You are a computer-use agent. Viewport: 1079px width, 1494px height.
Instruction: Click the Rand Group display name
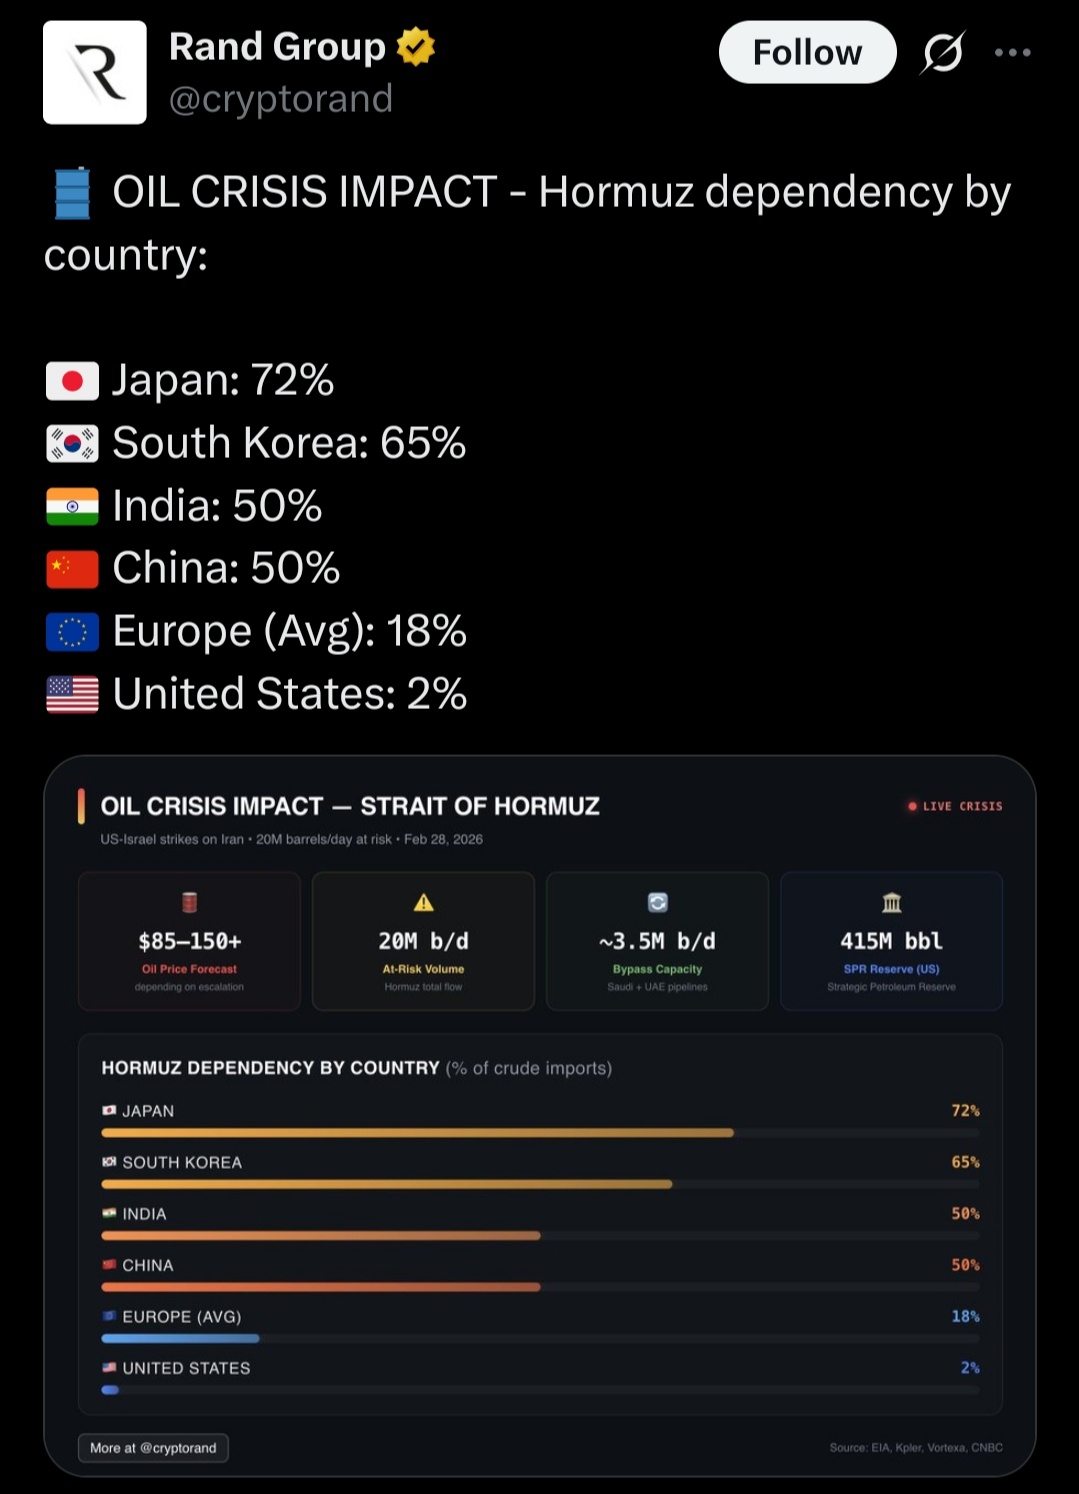coord(277,47)
